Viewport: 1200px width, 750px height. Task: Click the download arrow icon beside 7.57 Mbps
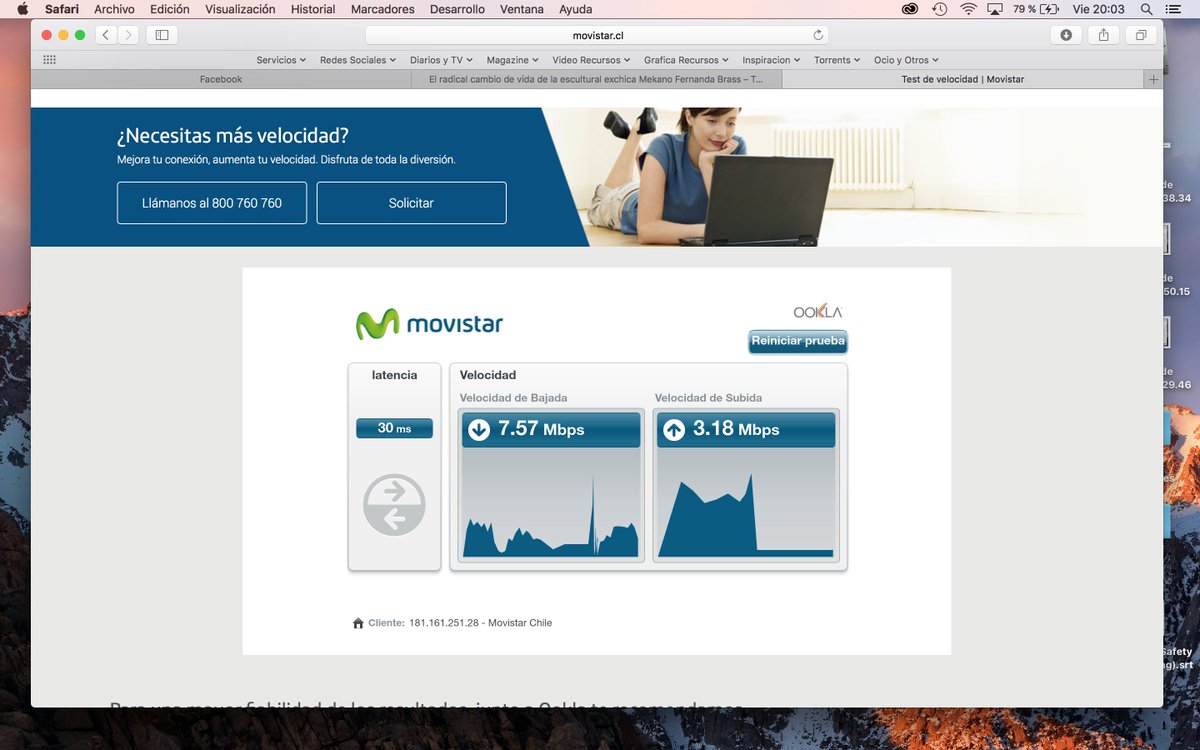pos(479,430)
